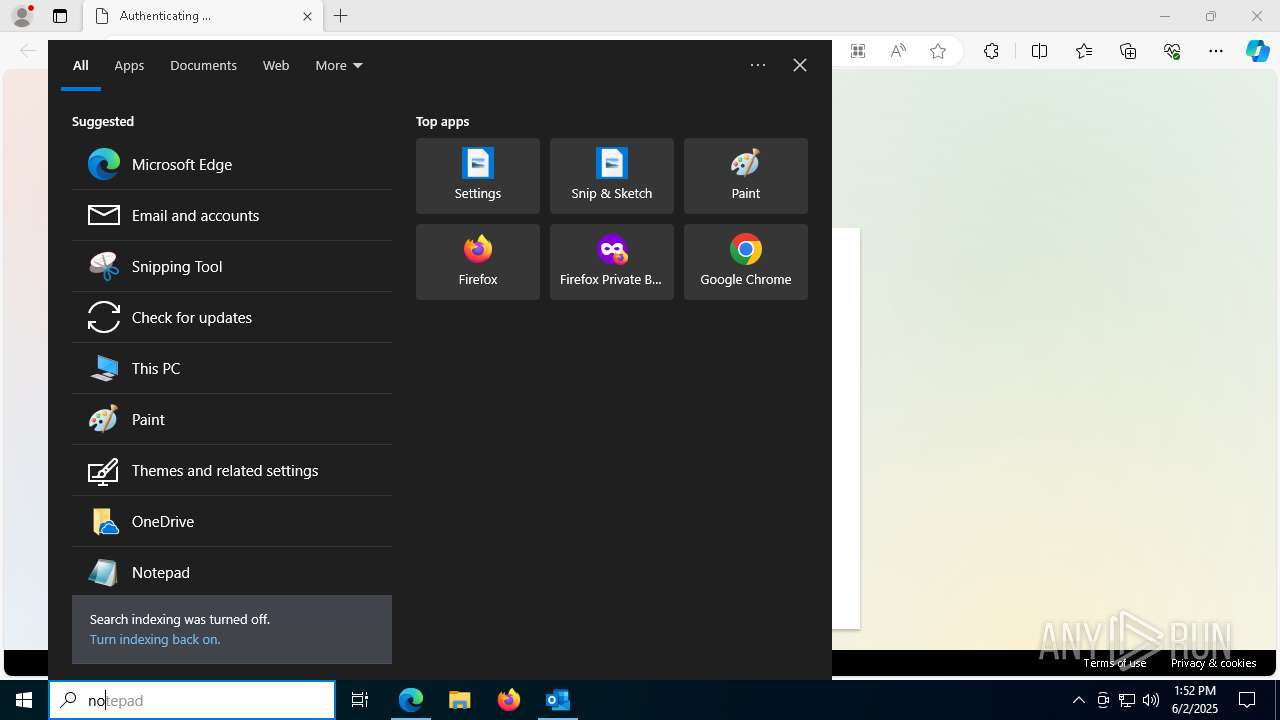Click the Windows Start button
Image resolution: width=1280 pixels, height=720 pixels.
(x=24, y=700)
